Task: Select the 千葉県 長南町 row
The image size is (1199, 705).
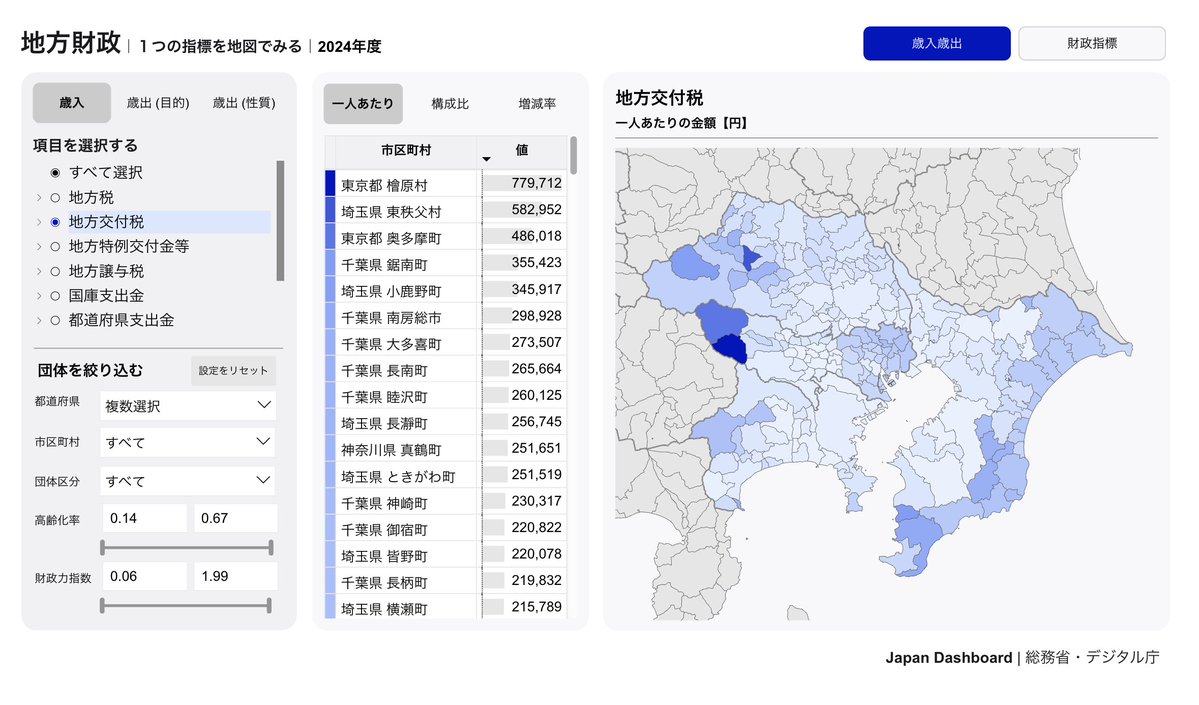Action: coord(446,369)
